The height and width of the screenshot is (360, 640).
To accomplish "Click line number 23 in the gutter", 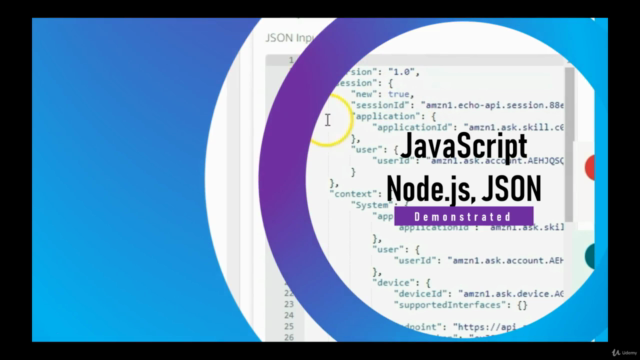I will 289,304.
